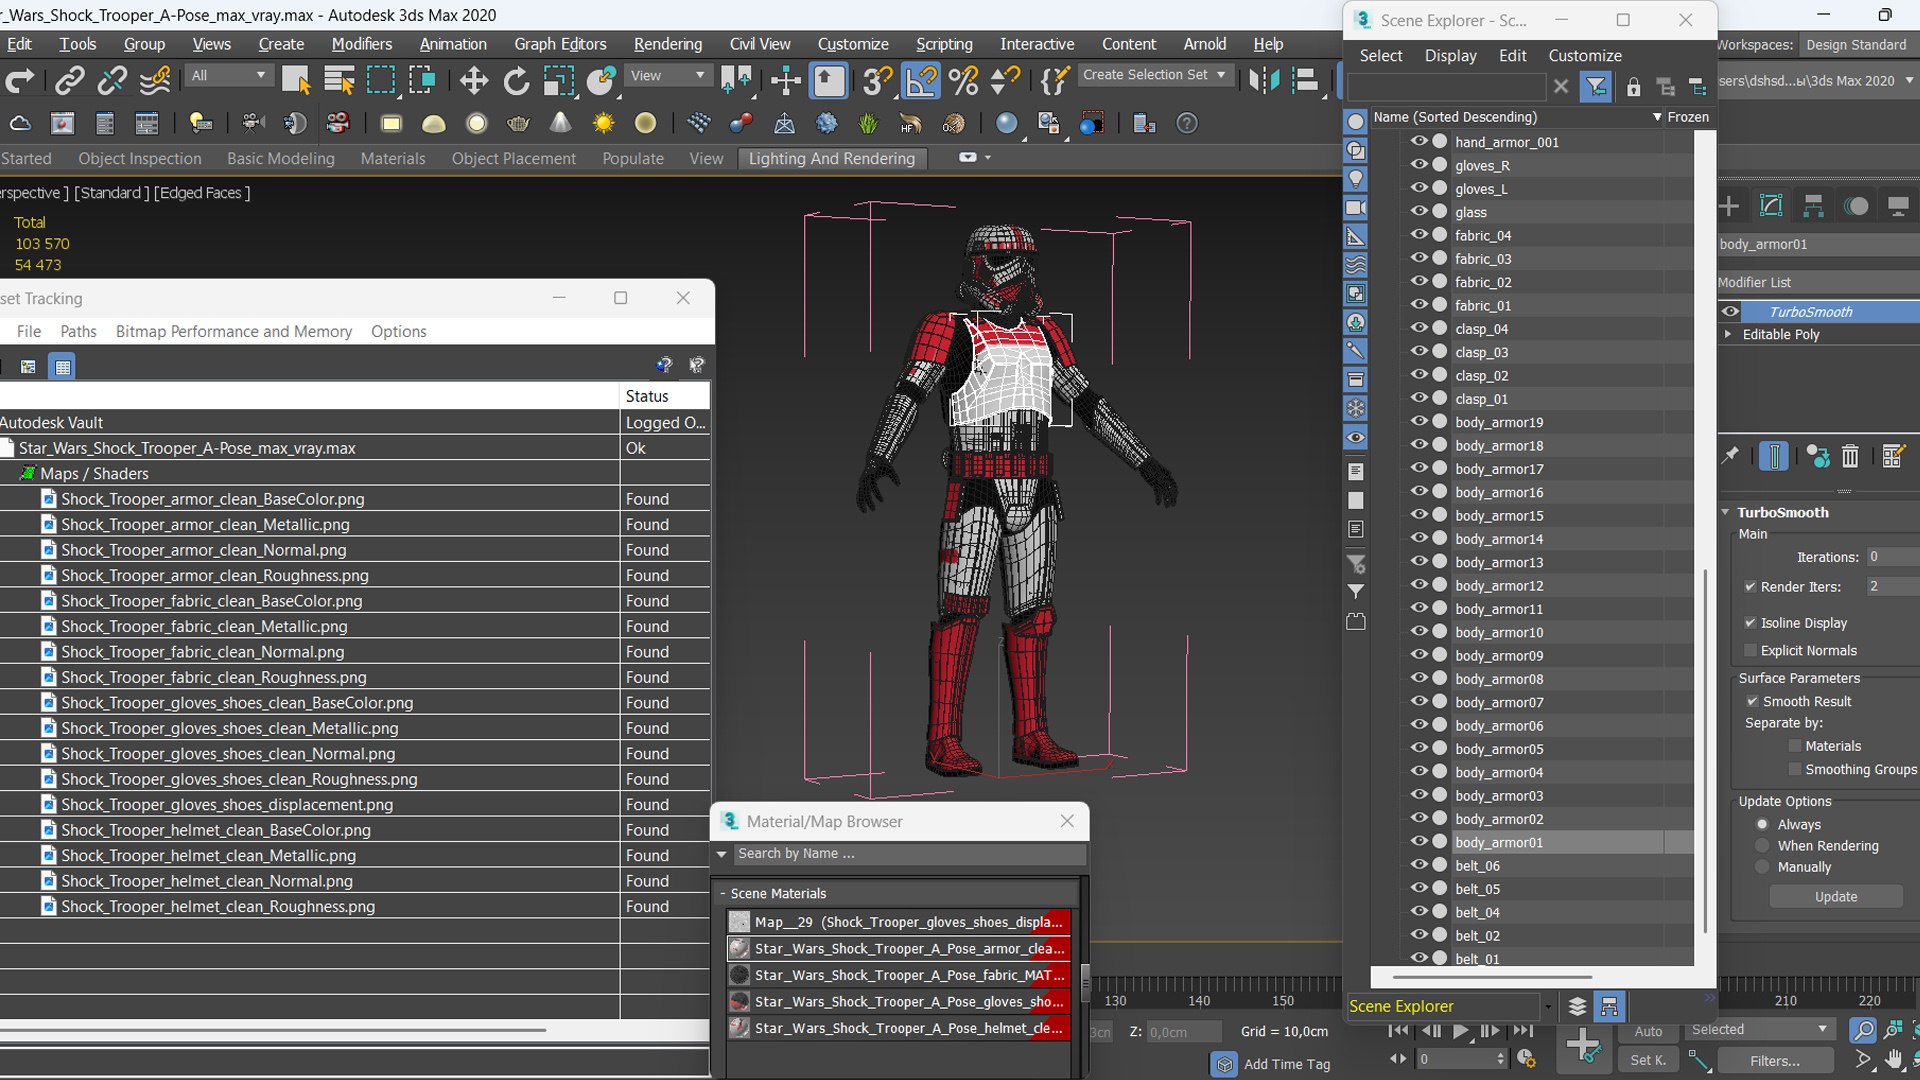Switch to Lighting And Rendering tab
Screen dimensions: 1920x1080
coord(831,159)
